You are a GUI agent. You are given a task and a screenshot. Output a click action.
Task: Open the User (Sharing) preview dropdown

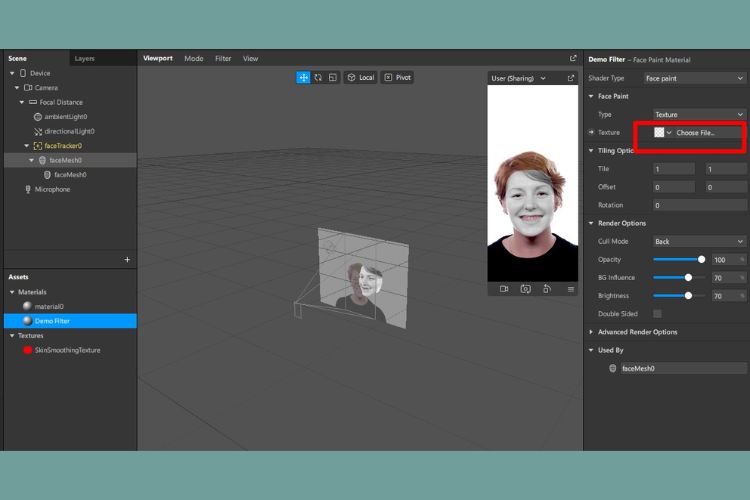(518, 78)
